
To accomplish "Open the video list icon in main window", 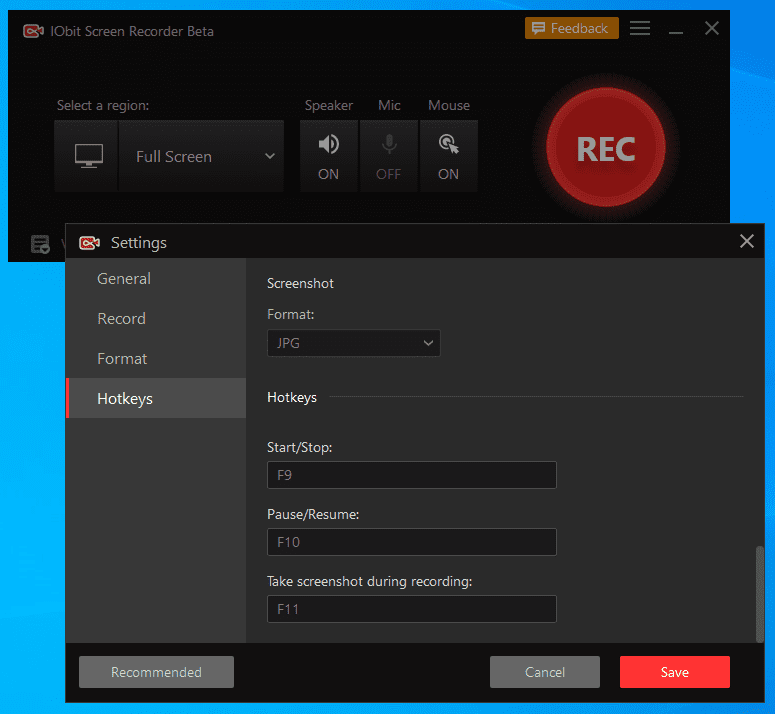I will 40,244.
